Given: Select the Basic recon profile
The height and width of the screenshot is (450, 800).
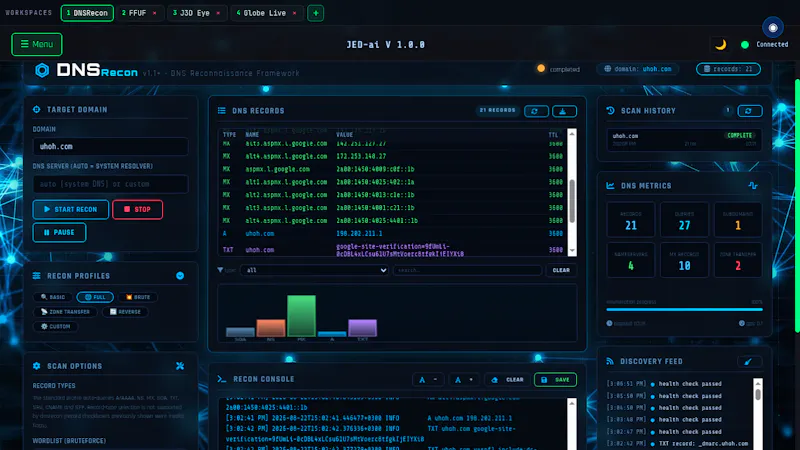Looking at the screenshot, I should (x=53, y=297).
